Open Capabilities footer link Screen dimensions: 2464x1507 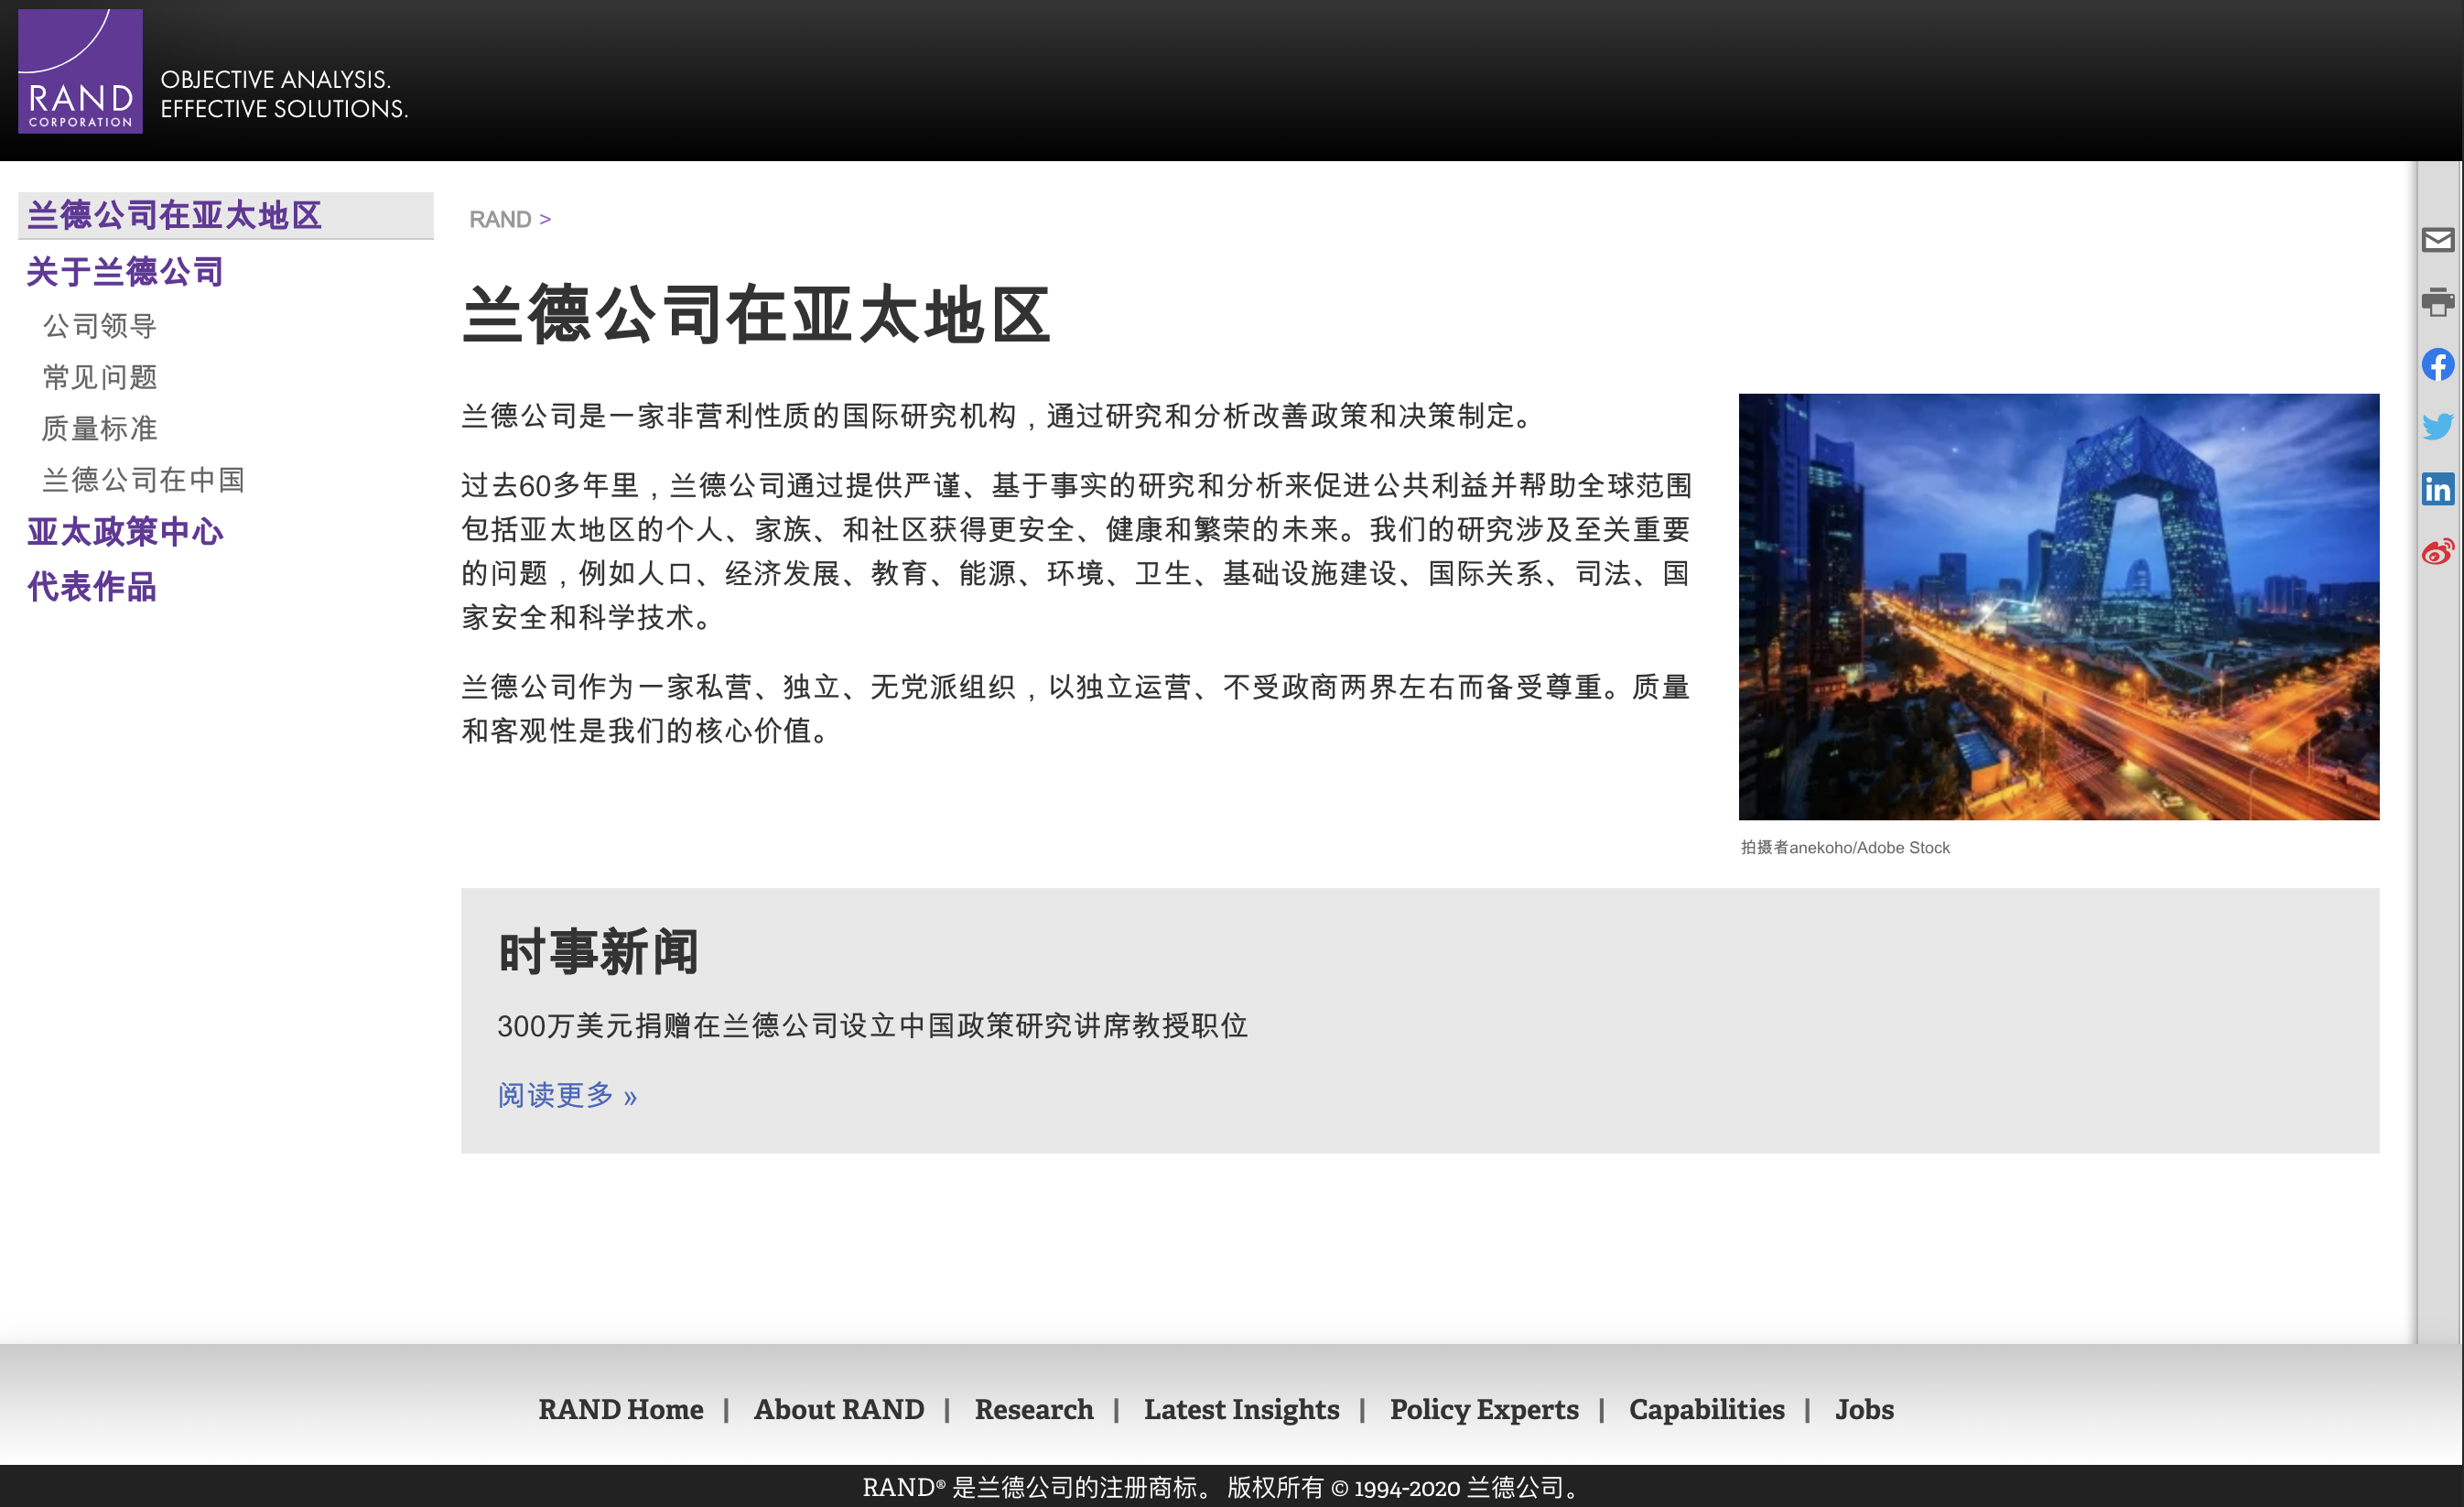[x=1707, y=1409]
